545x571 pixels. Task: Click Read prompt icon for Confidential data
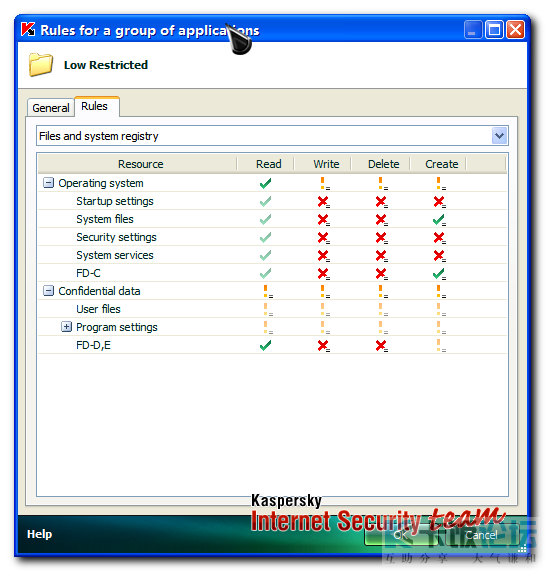coord(268,291)
